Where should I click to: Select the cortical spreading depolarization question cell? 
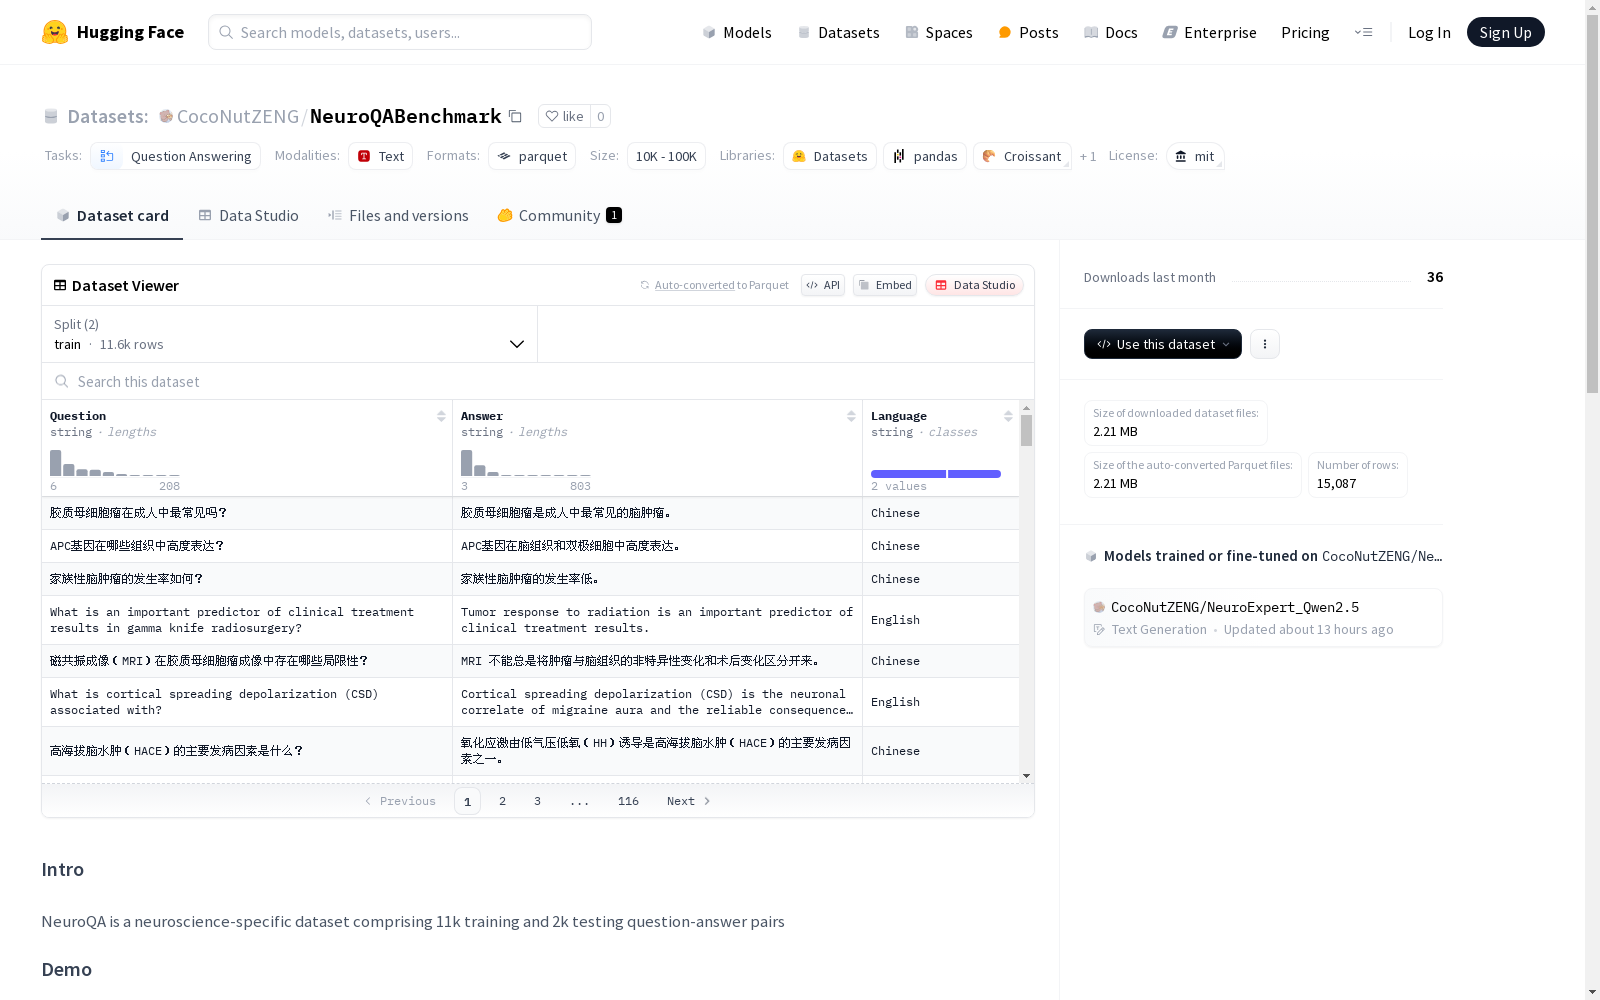(x=247, y=702)
